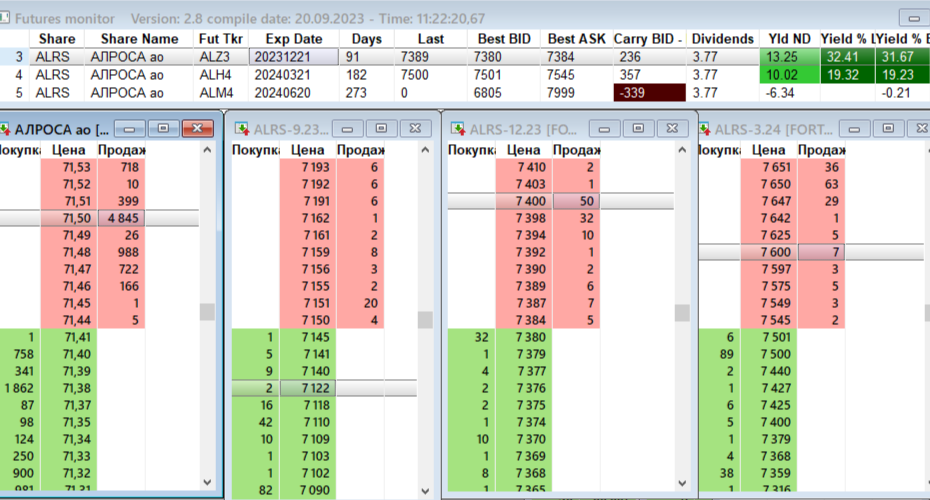This screenshot has height=500, width=930.
Task: Click the АЛРОСА ао order book window icon
Action: pos(4,129)
